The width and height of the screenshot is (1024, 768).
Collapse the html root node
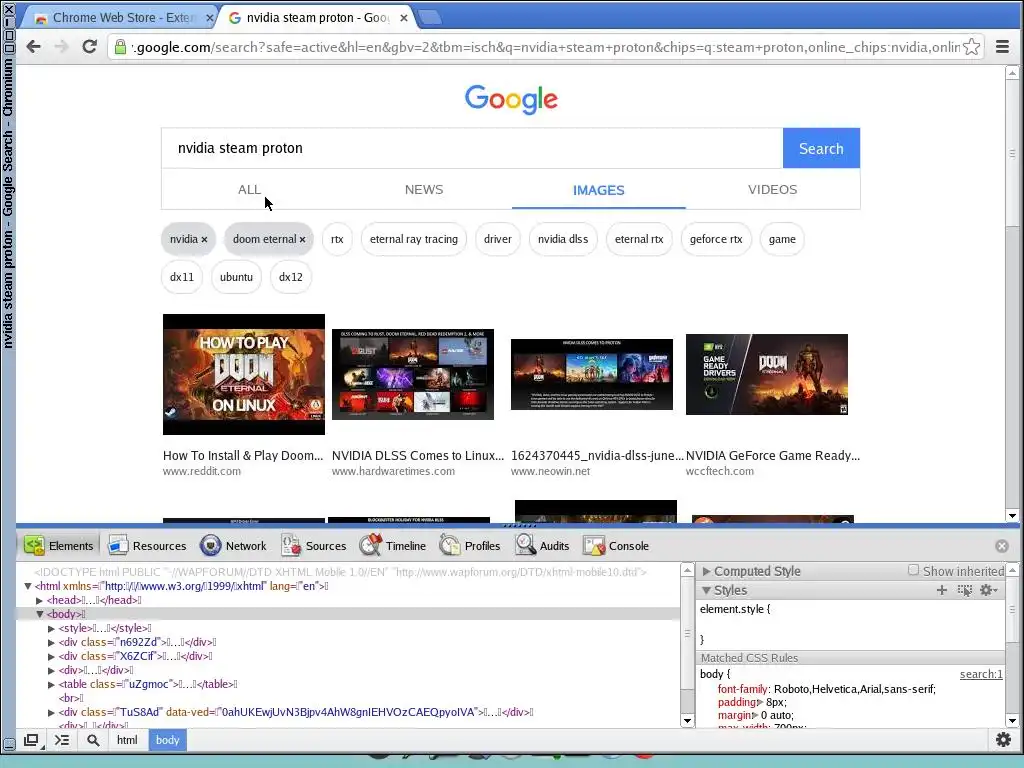click(28, 586)
